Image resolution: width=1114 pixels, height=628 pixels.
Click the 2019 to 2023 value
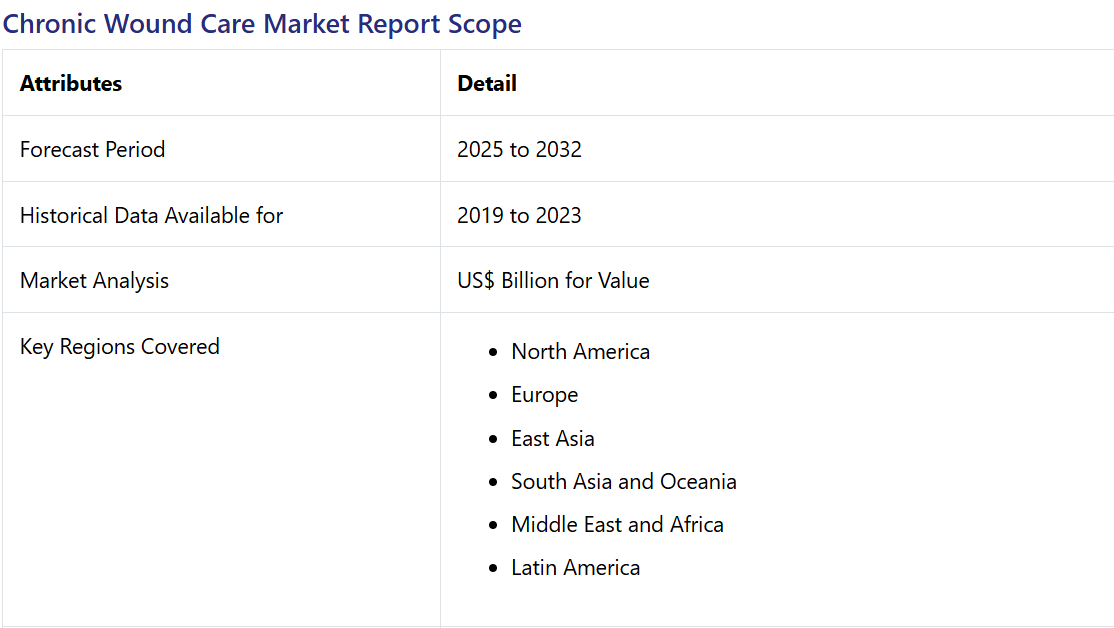coord(519,216)
